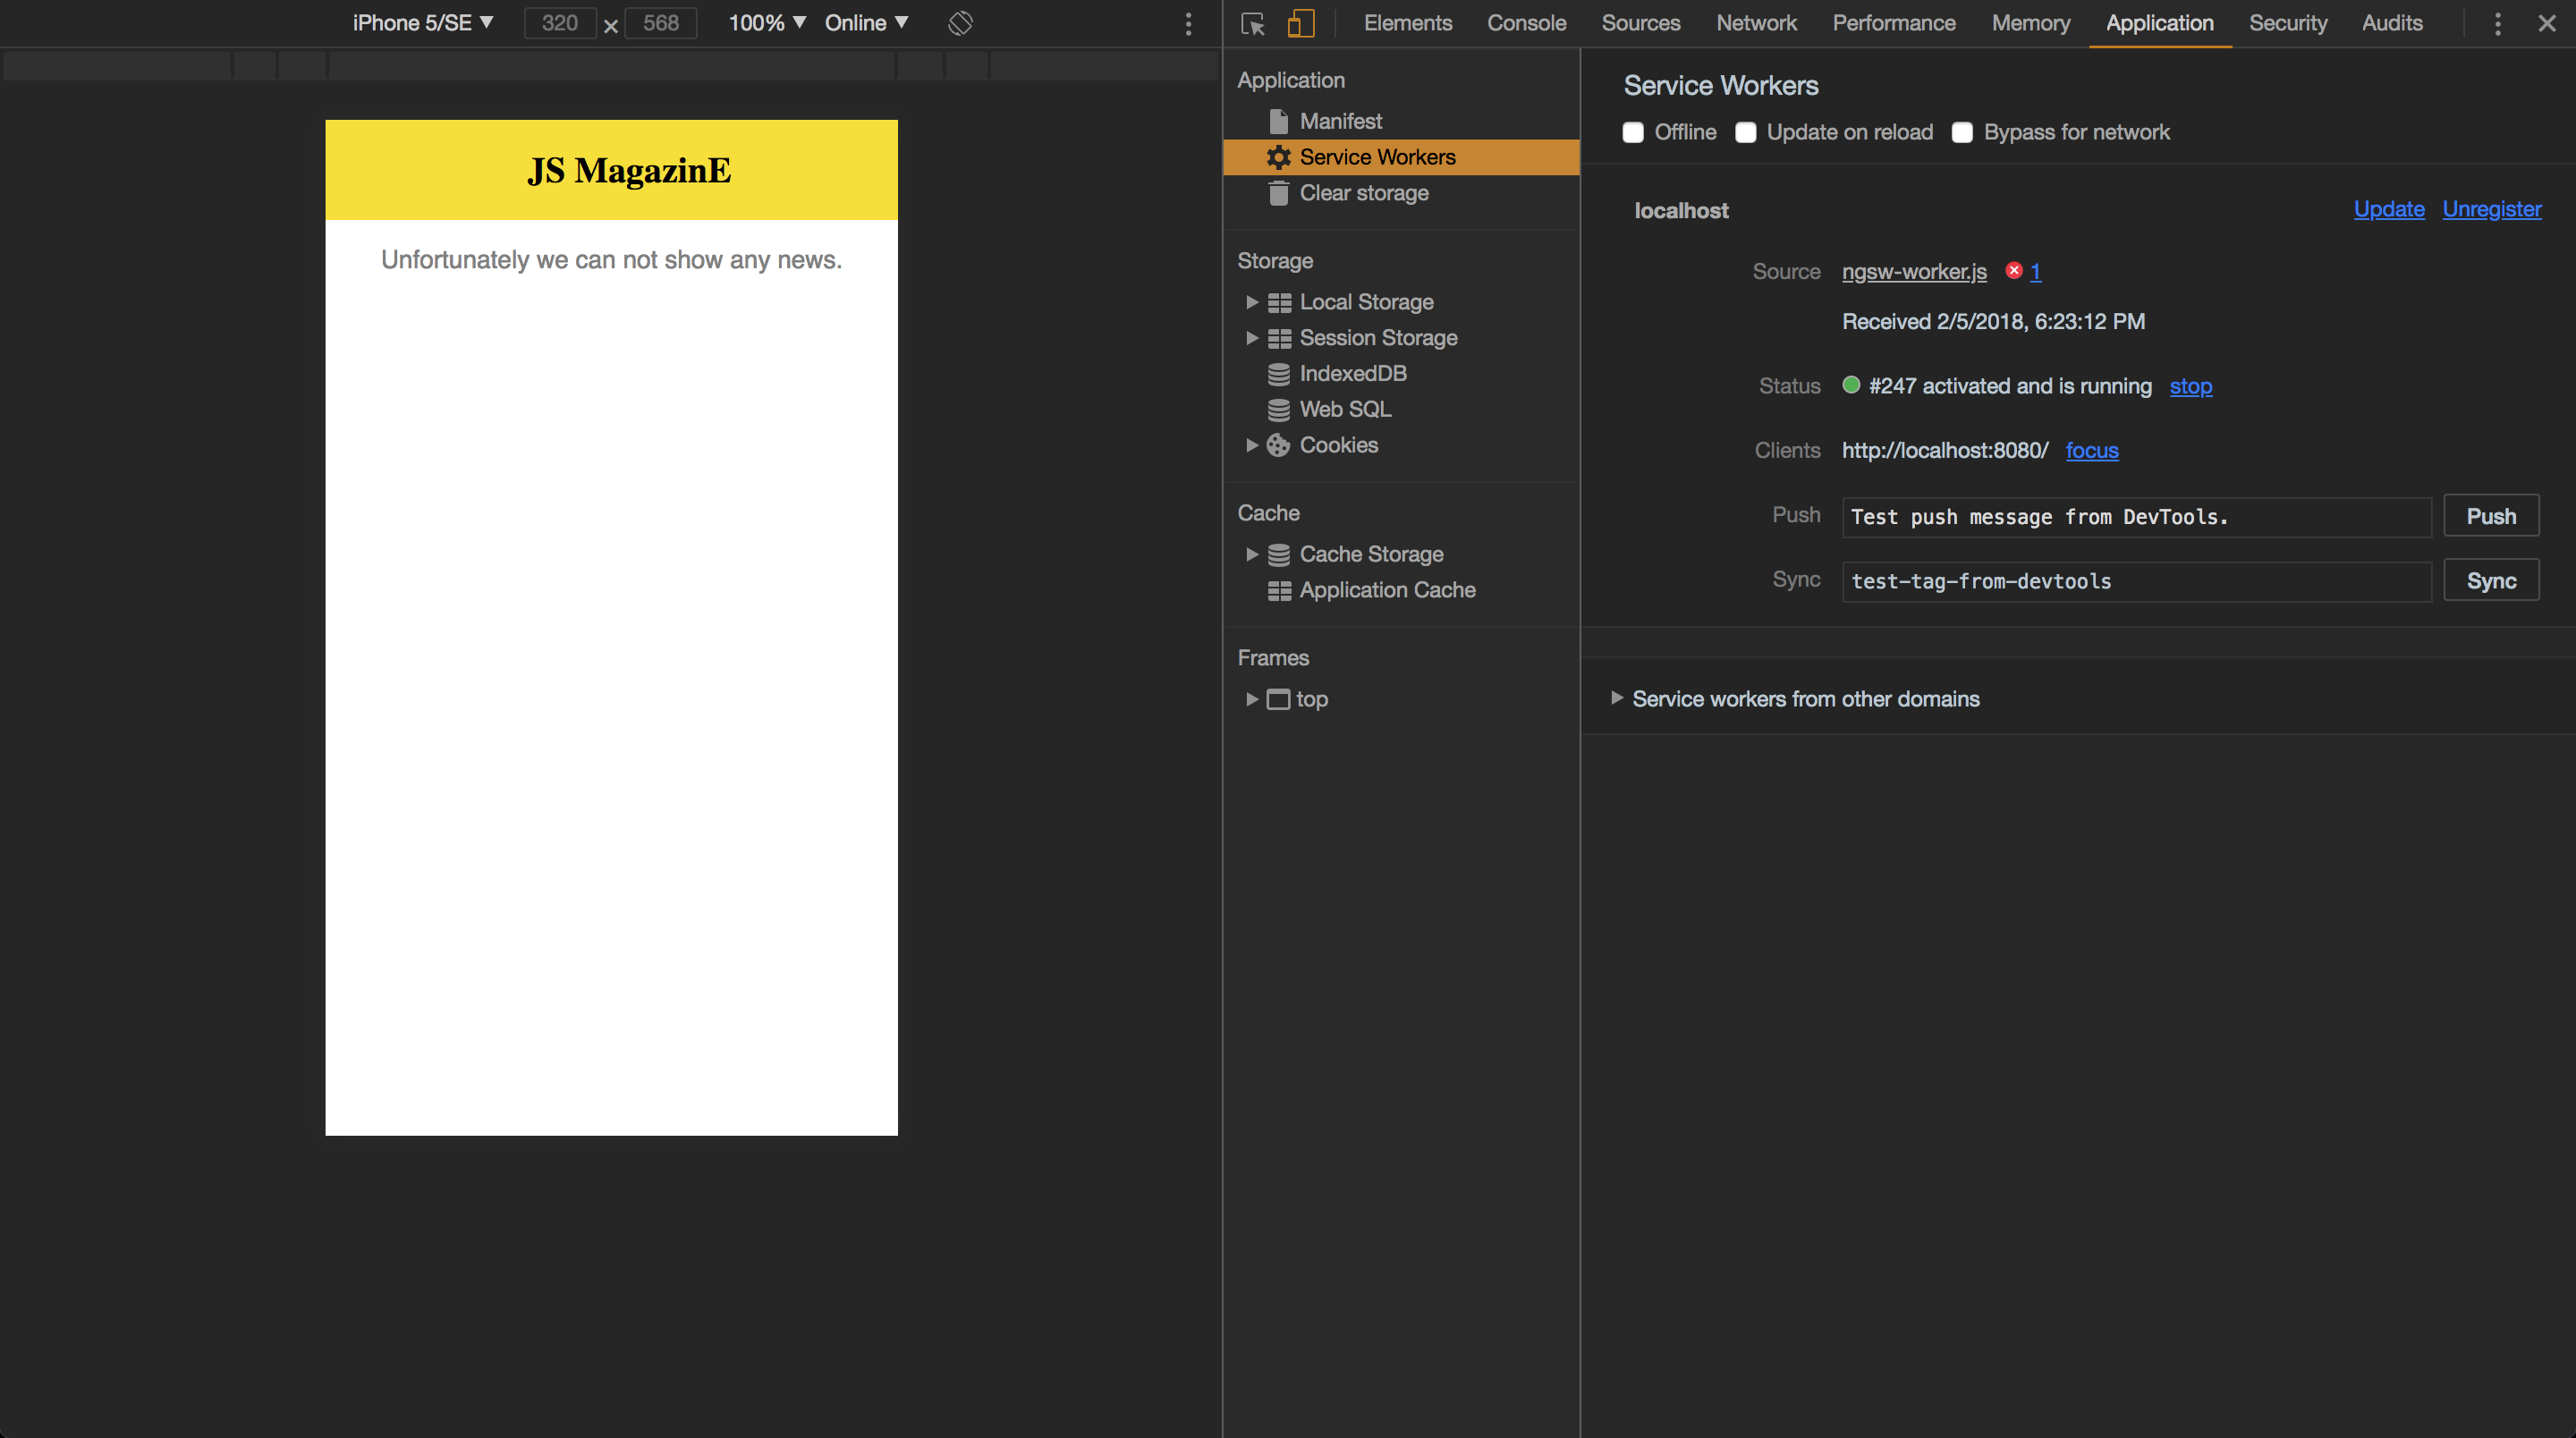The image size is (2576, 1438).
Task: Click the Unregister link
Action: [2491, 209]
